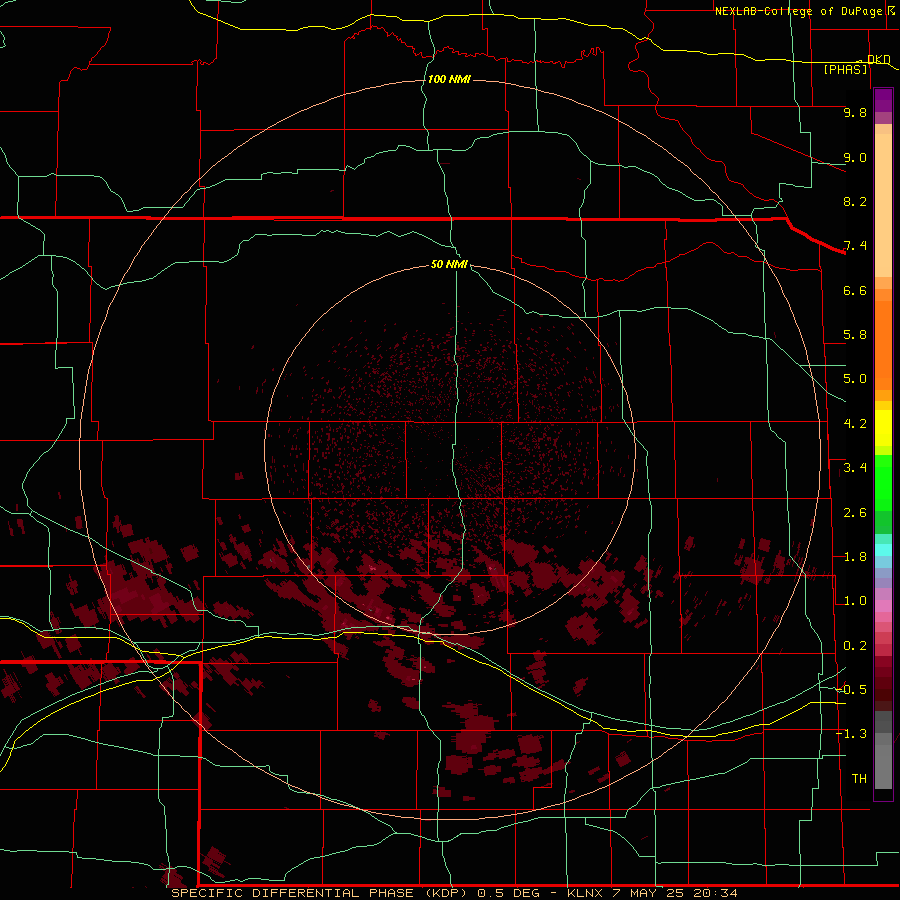Screen dimensions: 900x900
Task: Pick the yellow segment of color bar
Action: (883, 428)
